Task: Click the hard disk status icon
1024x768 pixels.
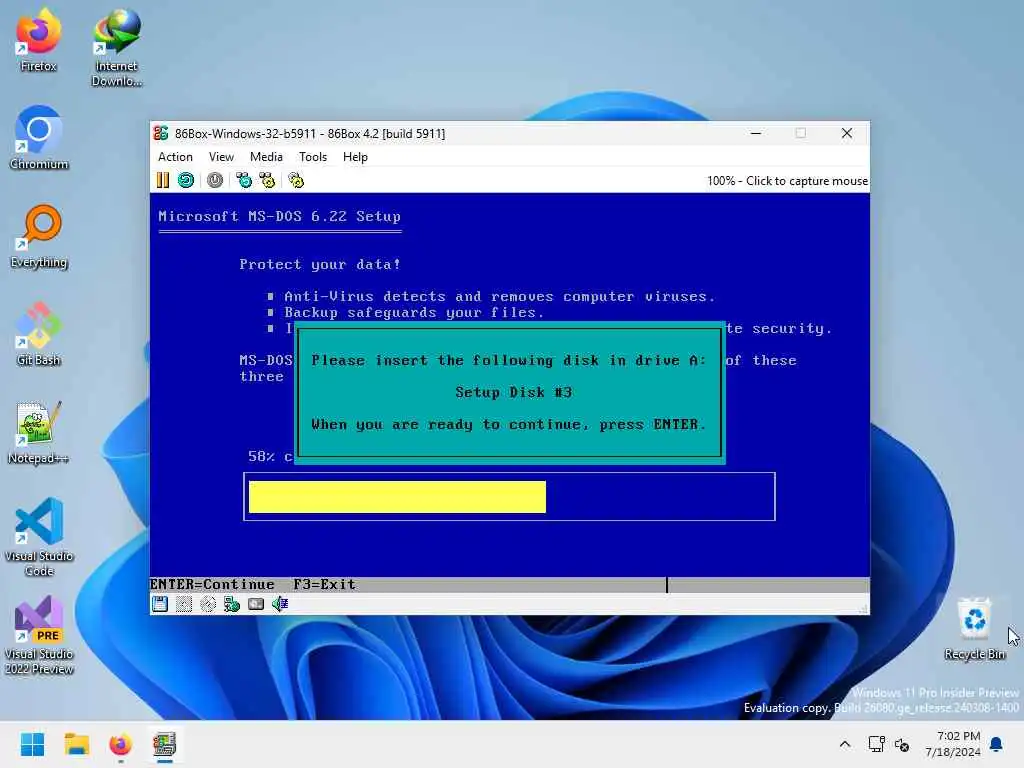Action: [x=256, y=604]
